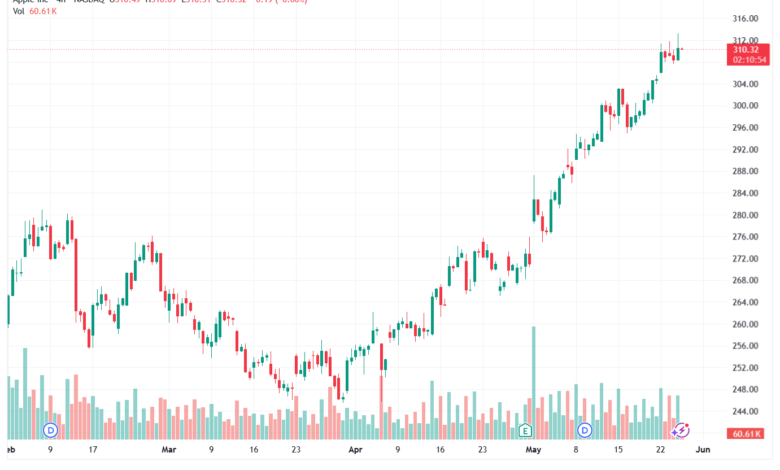Click the 280.00 label on price axis

tap(745, 215)
